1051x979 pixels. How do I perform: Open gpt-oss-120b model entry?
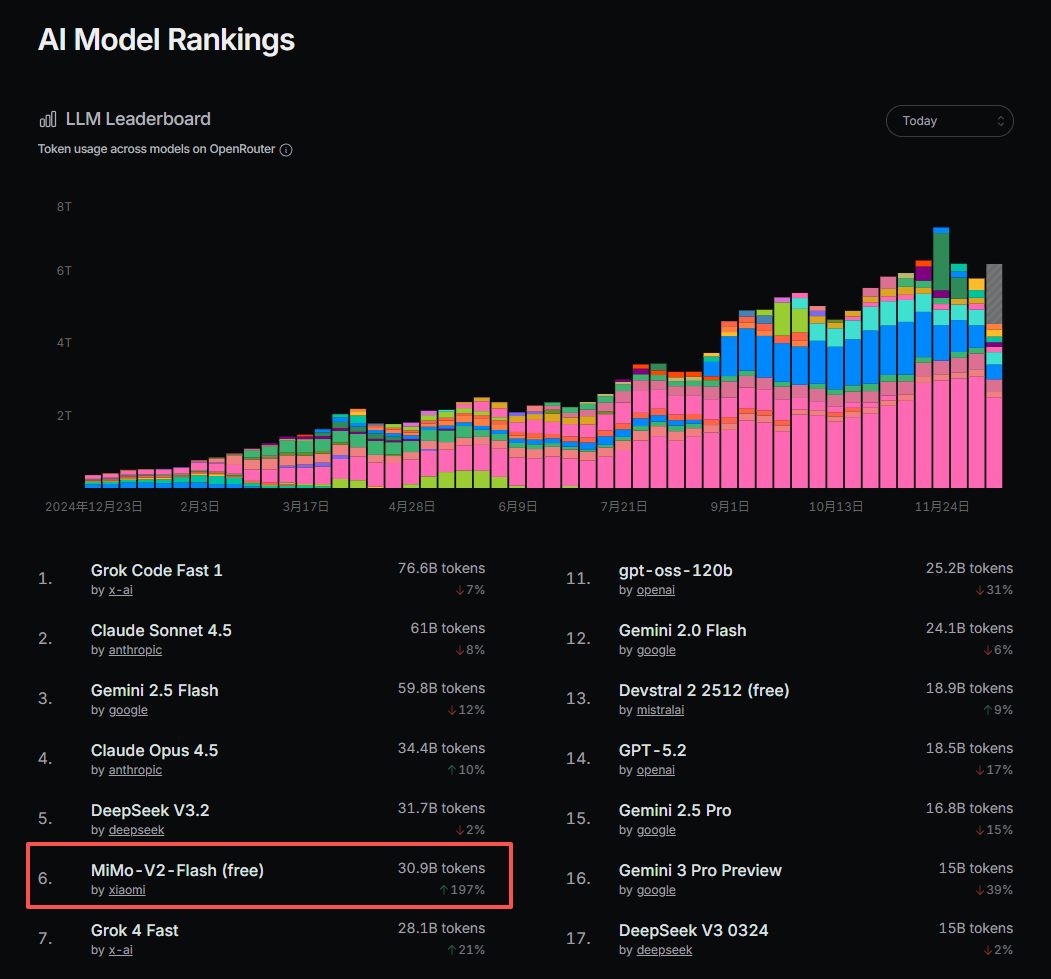pyautogui.click(x=675, y=570)
